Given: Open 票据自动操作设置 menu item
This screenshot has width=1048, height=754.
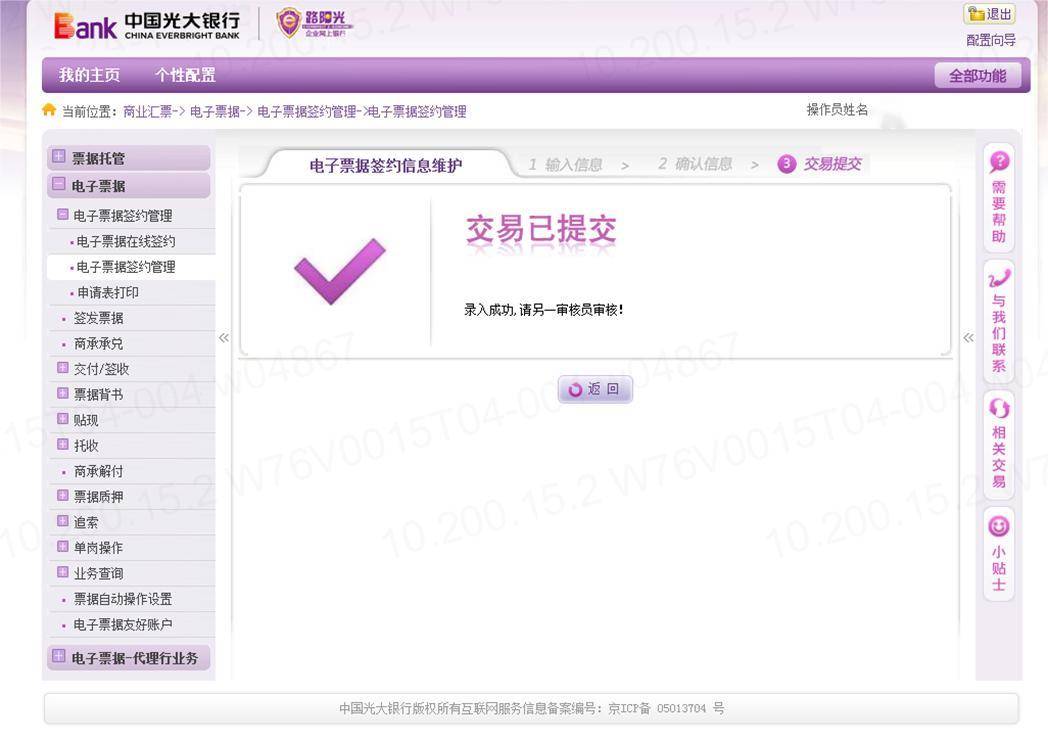Looking at the screenshot, I should point(123,599).
